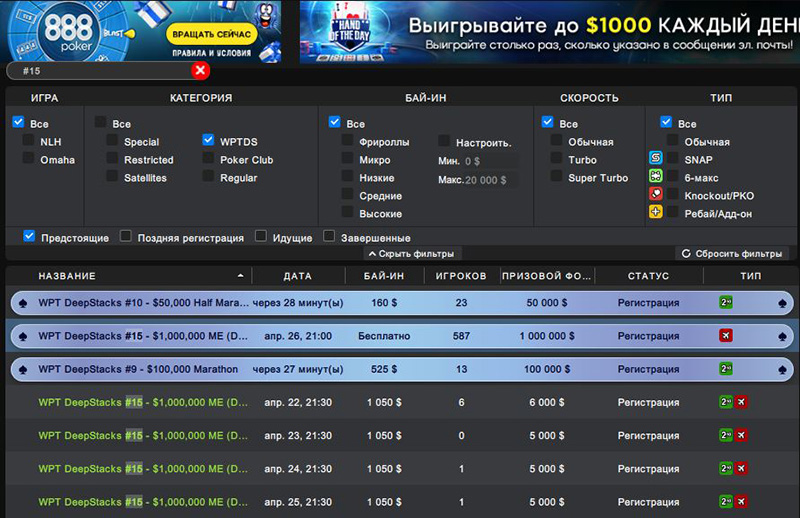Select the #15 ME row dated апр. 22
This screenshot has width=800, height=518.
pos(402,402)
